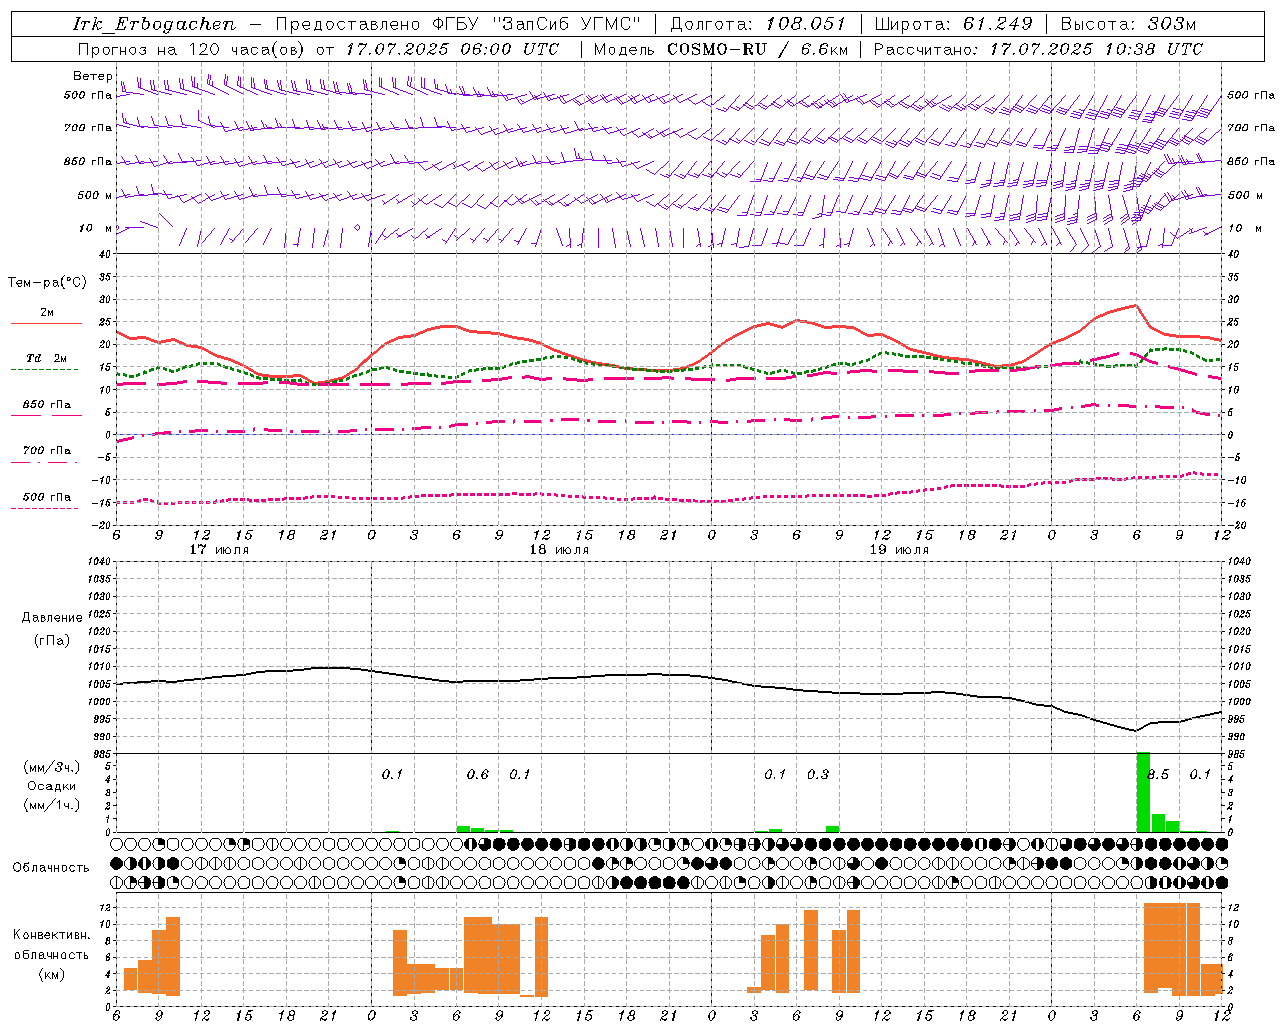Select the longitude value 108.051

pos(806,24)
